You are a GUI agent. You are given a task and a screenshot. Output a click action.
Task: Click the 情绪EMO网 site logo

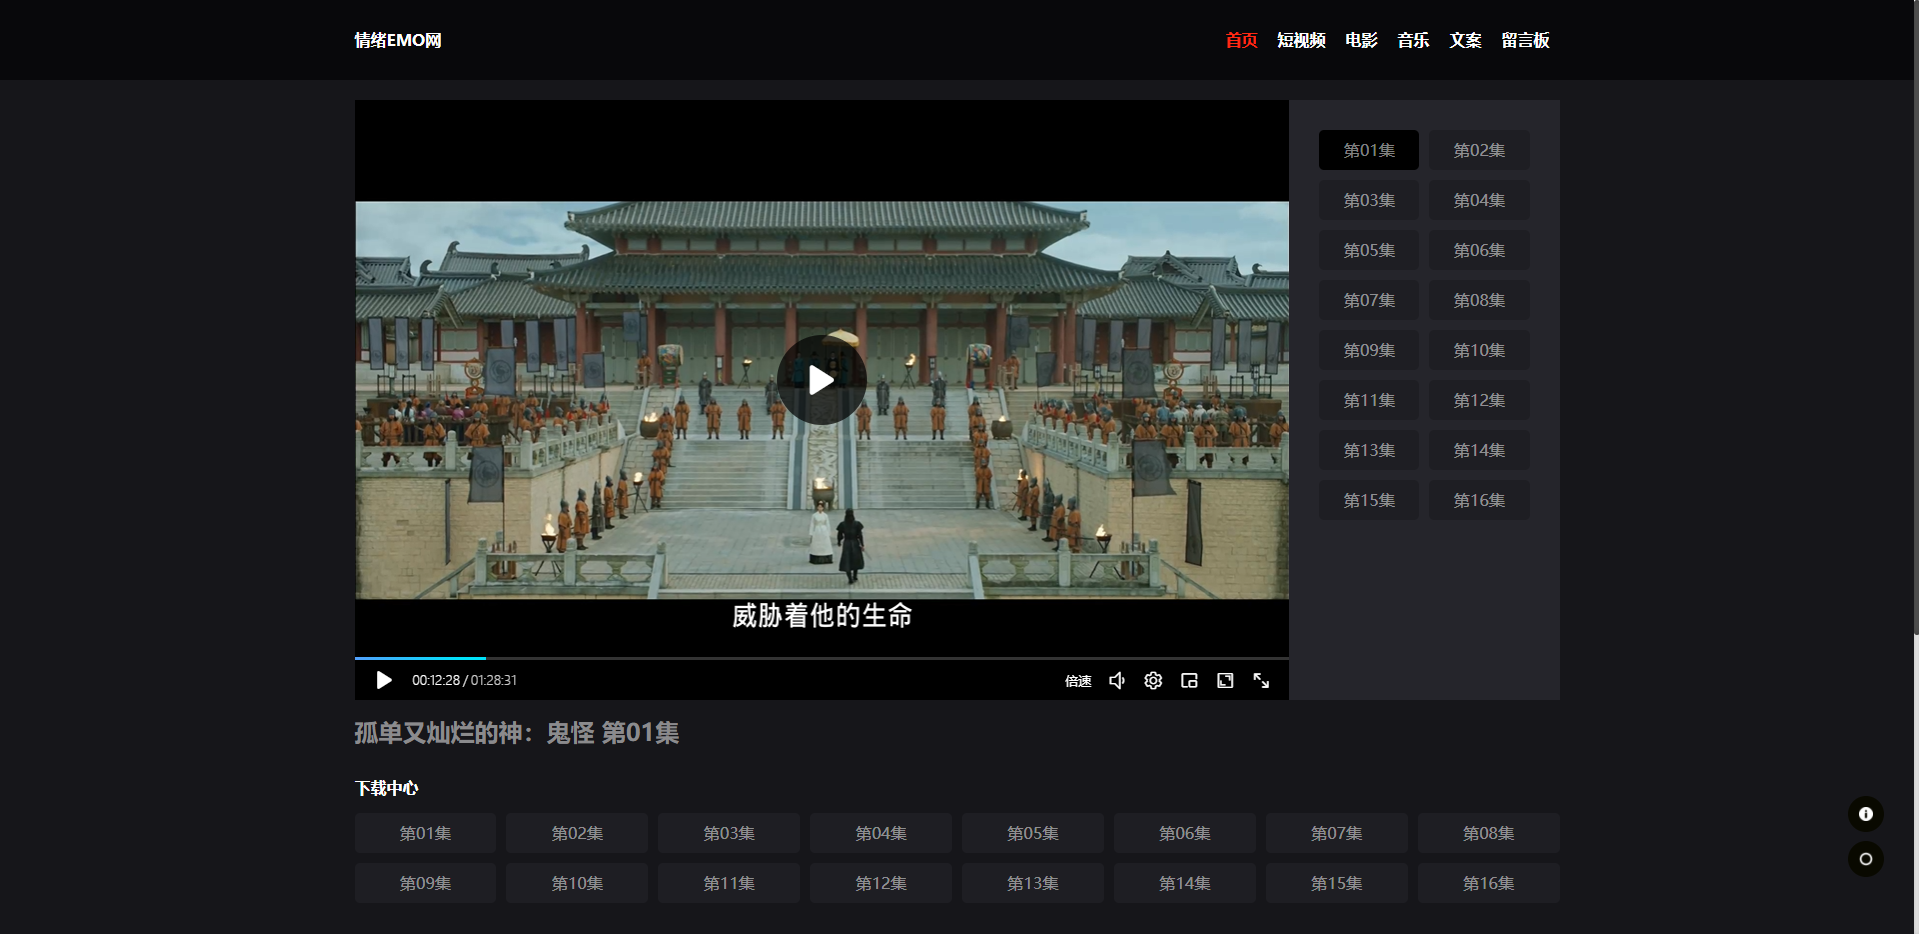pos(398,40)
